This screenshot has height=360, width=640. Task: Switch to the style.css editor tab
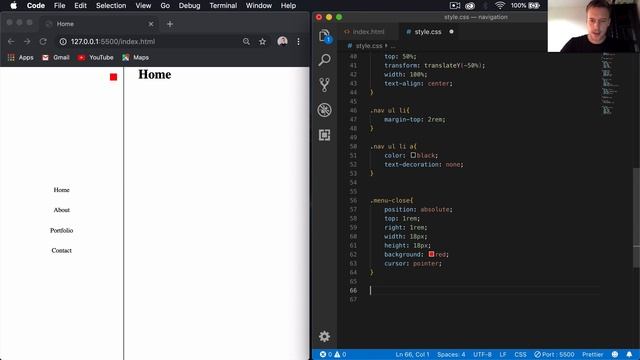pos(428,32)
